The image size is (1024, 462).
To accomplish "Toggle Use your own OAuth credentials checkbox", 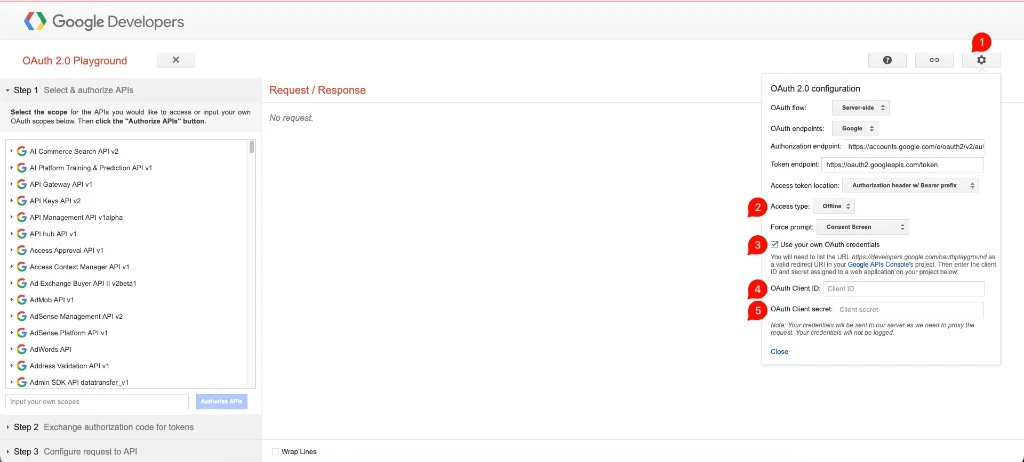I will pos(775,244).
